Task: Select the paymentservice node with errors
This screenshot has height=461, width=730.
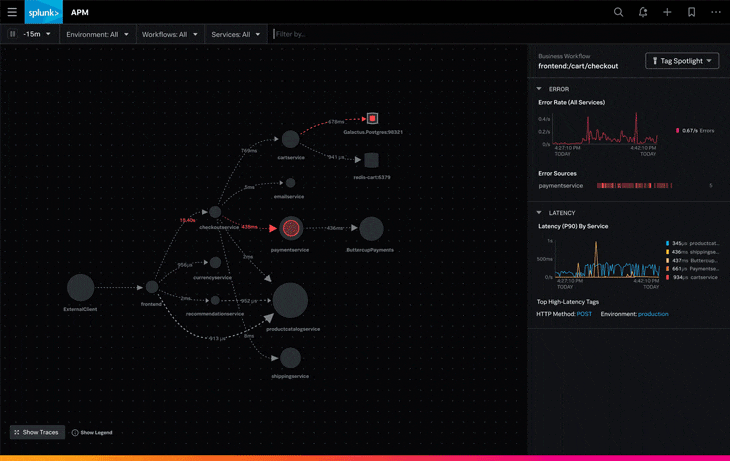Action: tap(290, 228)
